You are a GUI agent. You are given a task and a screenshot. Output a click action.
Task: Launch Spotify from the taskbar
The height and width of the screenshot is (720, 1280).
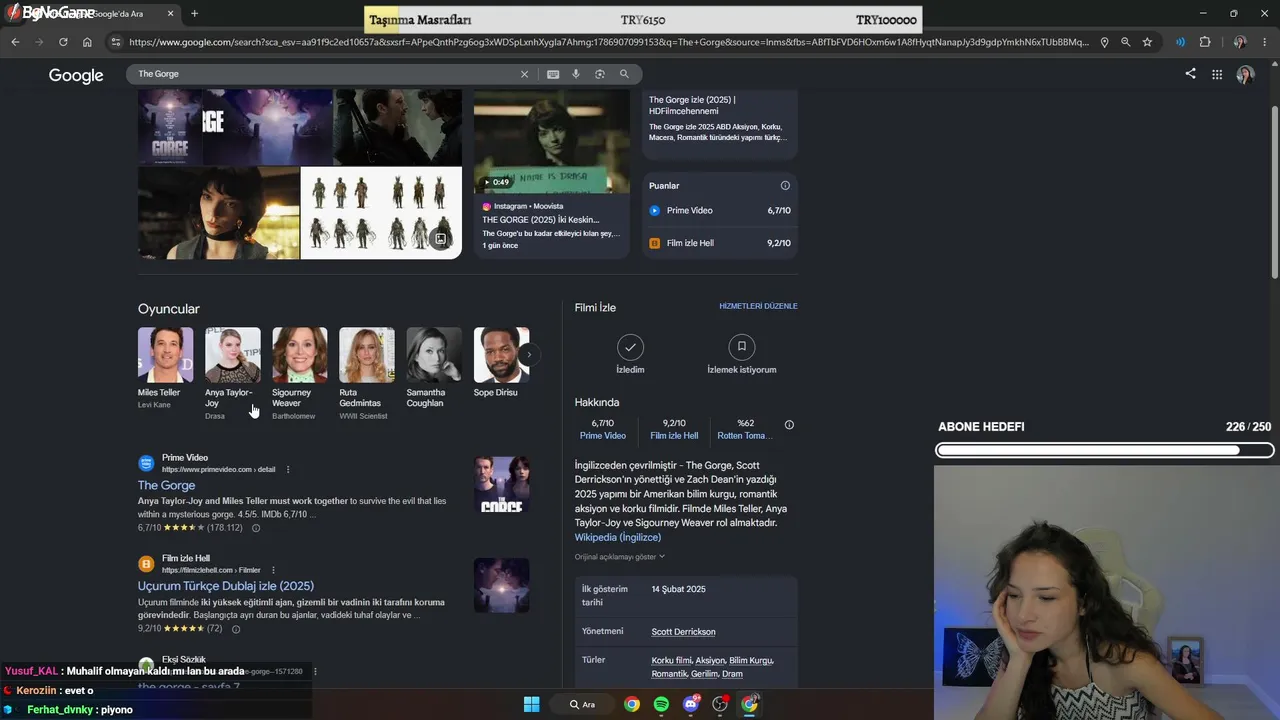click(661, 704)
